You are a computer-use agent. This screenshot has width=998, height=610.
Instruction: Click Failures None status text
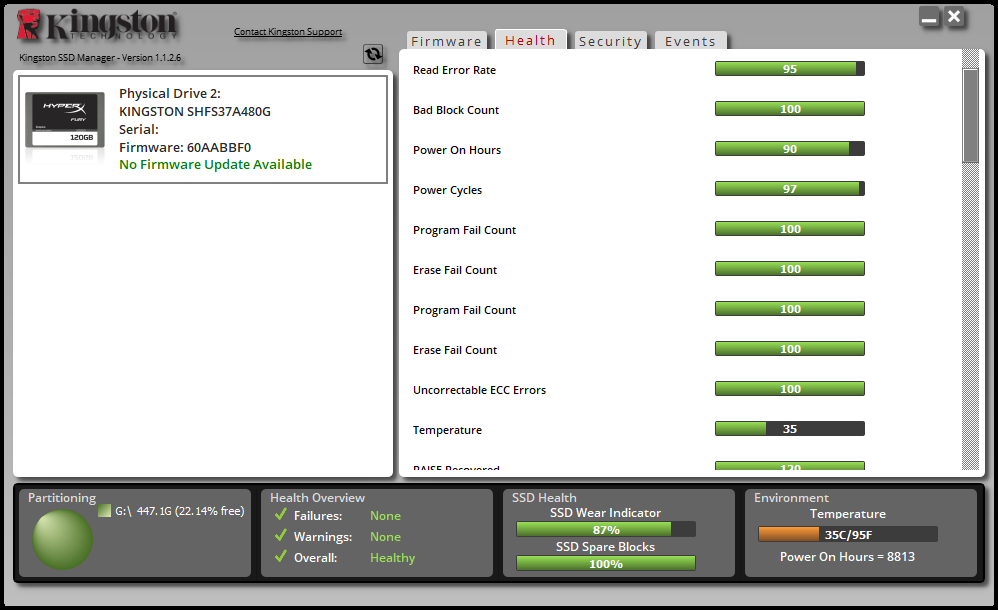[386, 516]
